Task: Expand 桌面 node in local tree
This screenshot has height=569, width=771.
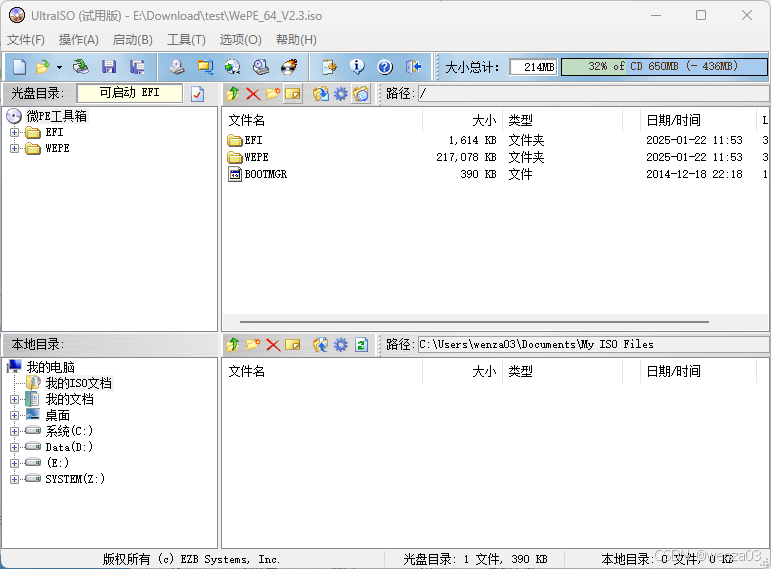Action: [14, 416]
